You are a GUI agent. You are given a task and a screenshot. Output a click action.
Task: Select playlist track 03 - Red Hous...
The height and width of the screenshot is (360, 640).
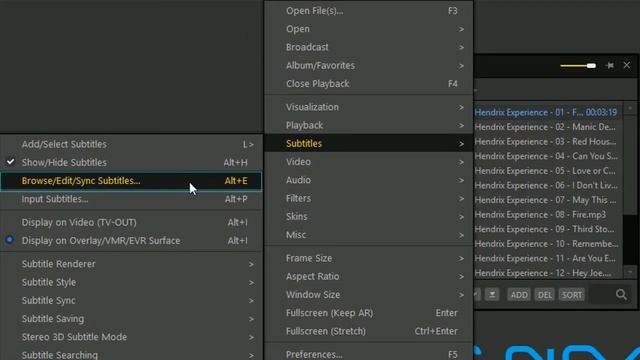click(x=548, y=142)
